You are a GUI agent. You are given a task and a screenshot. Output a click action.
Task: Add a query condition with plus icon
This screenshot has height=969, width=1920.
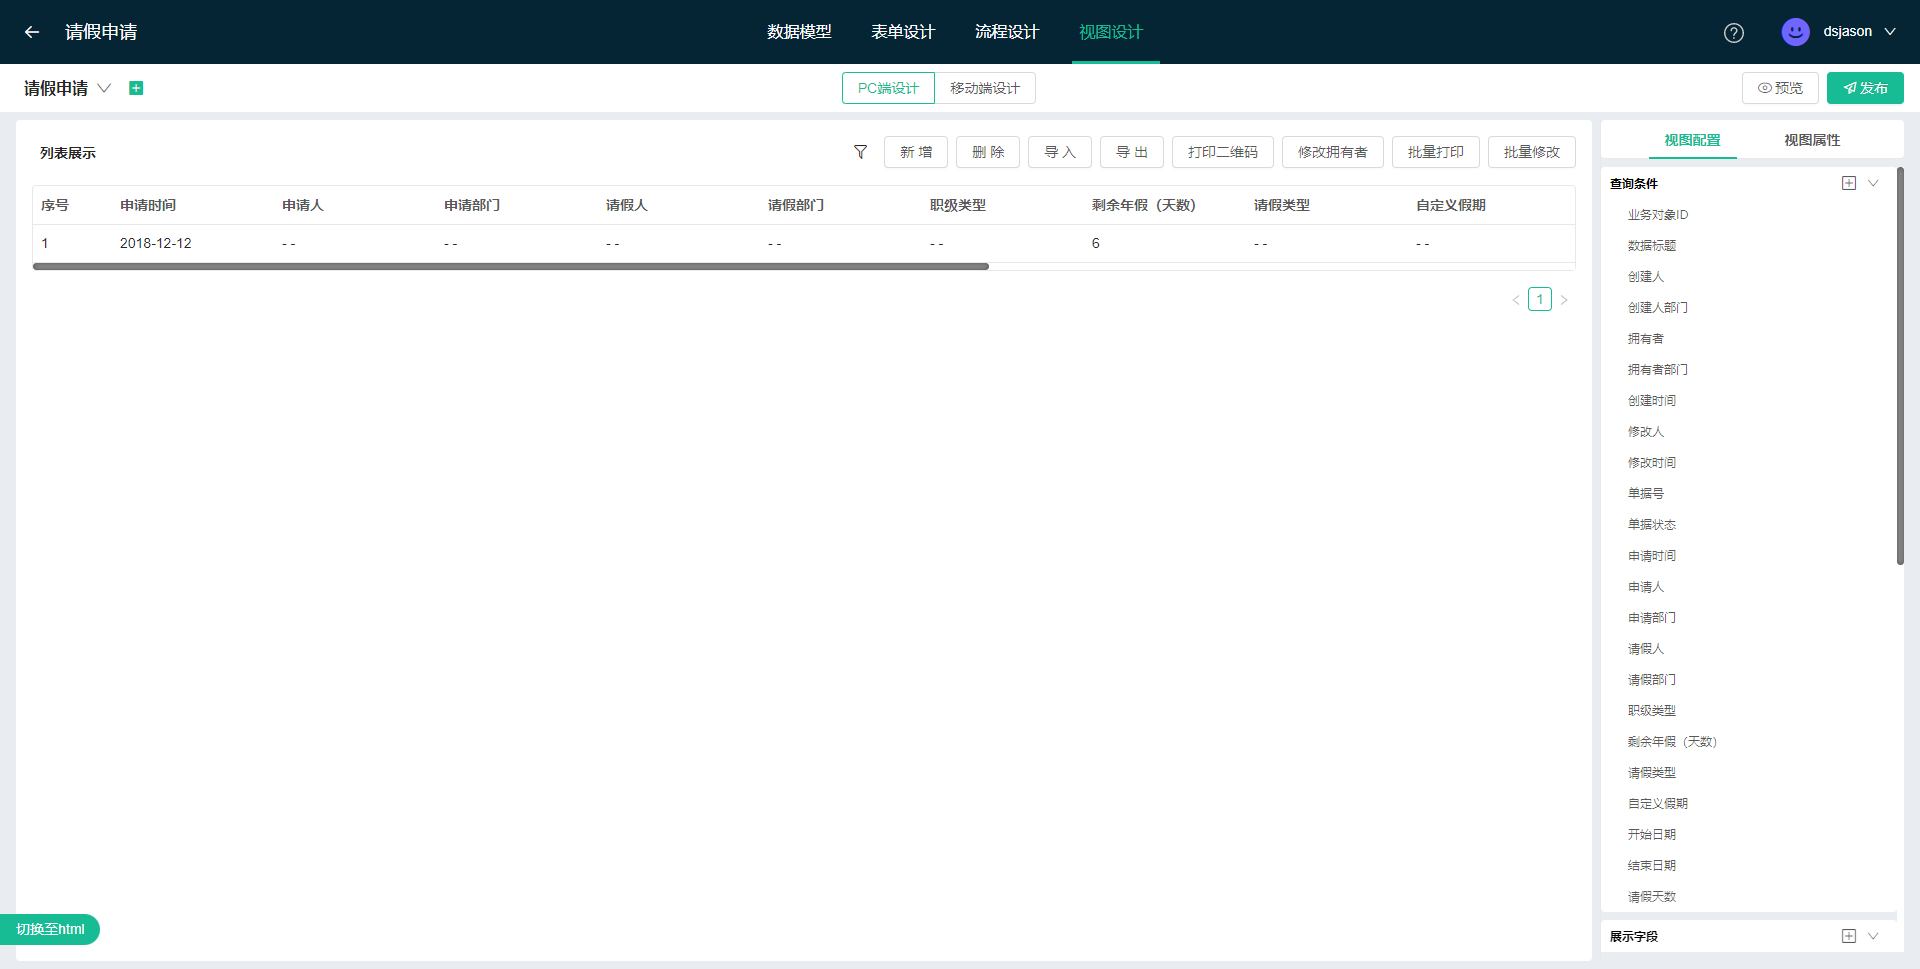(1849, 183)
